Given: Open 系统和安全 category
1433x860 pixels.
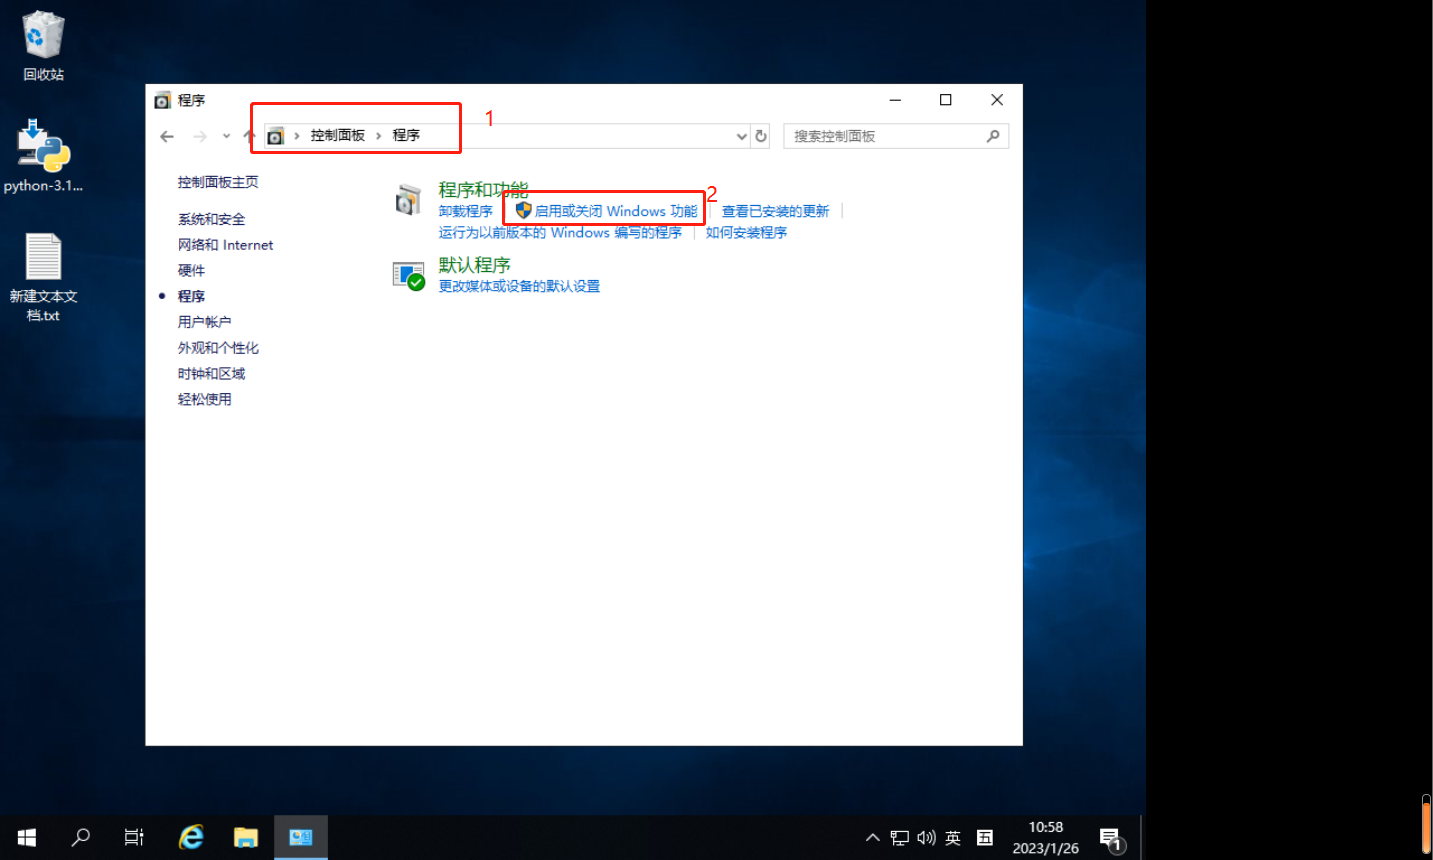Looking at the screenshot, I should click(211, 219).
